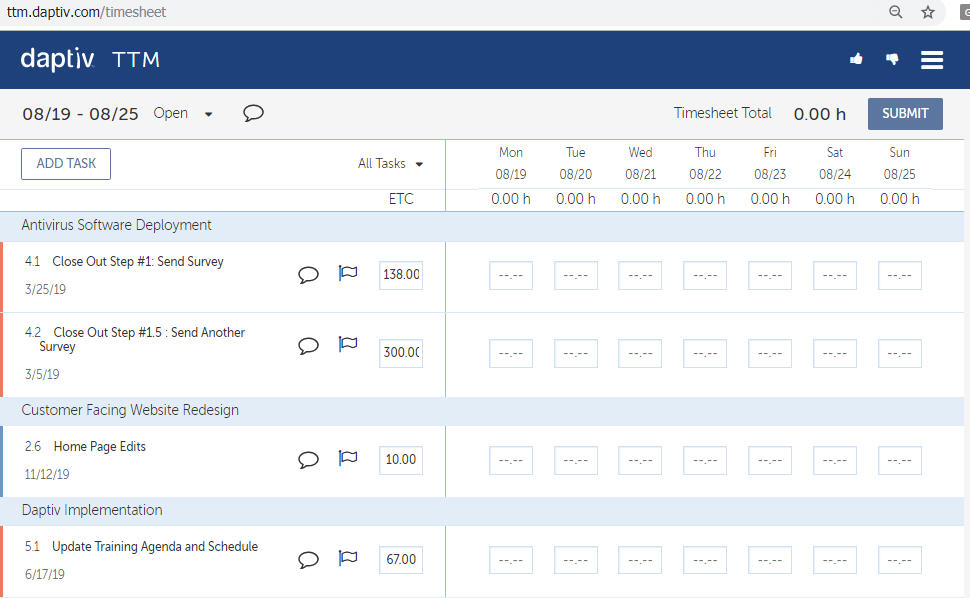
Task: Edit ETC field showing 67.00
Action: click(401, 560)
